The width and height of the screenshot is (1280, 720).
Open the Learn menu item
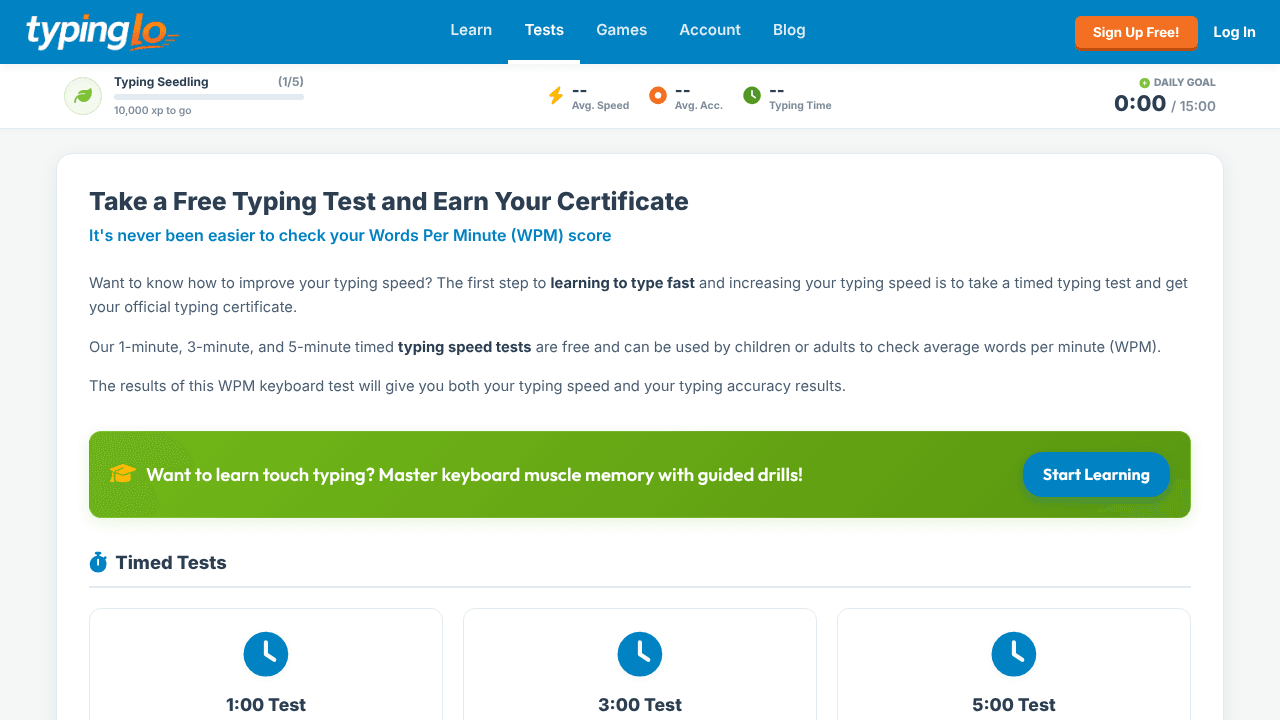pyautogui.click(x=471, y=30)
